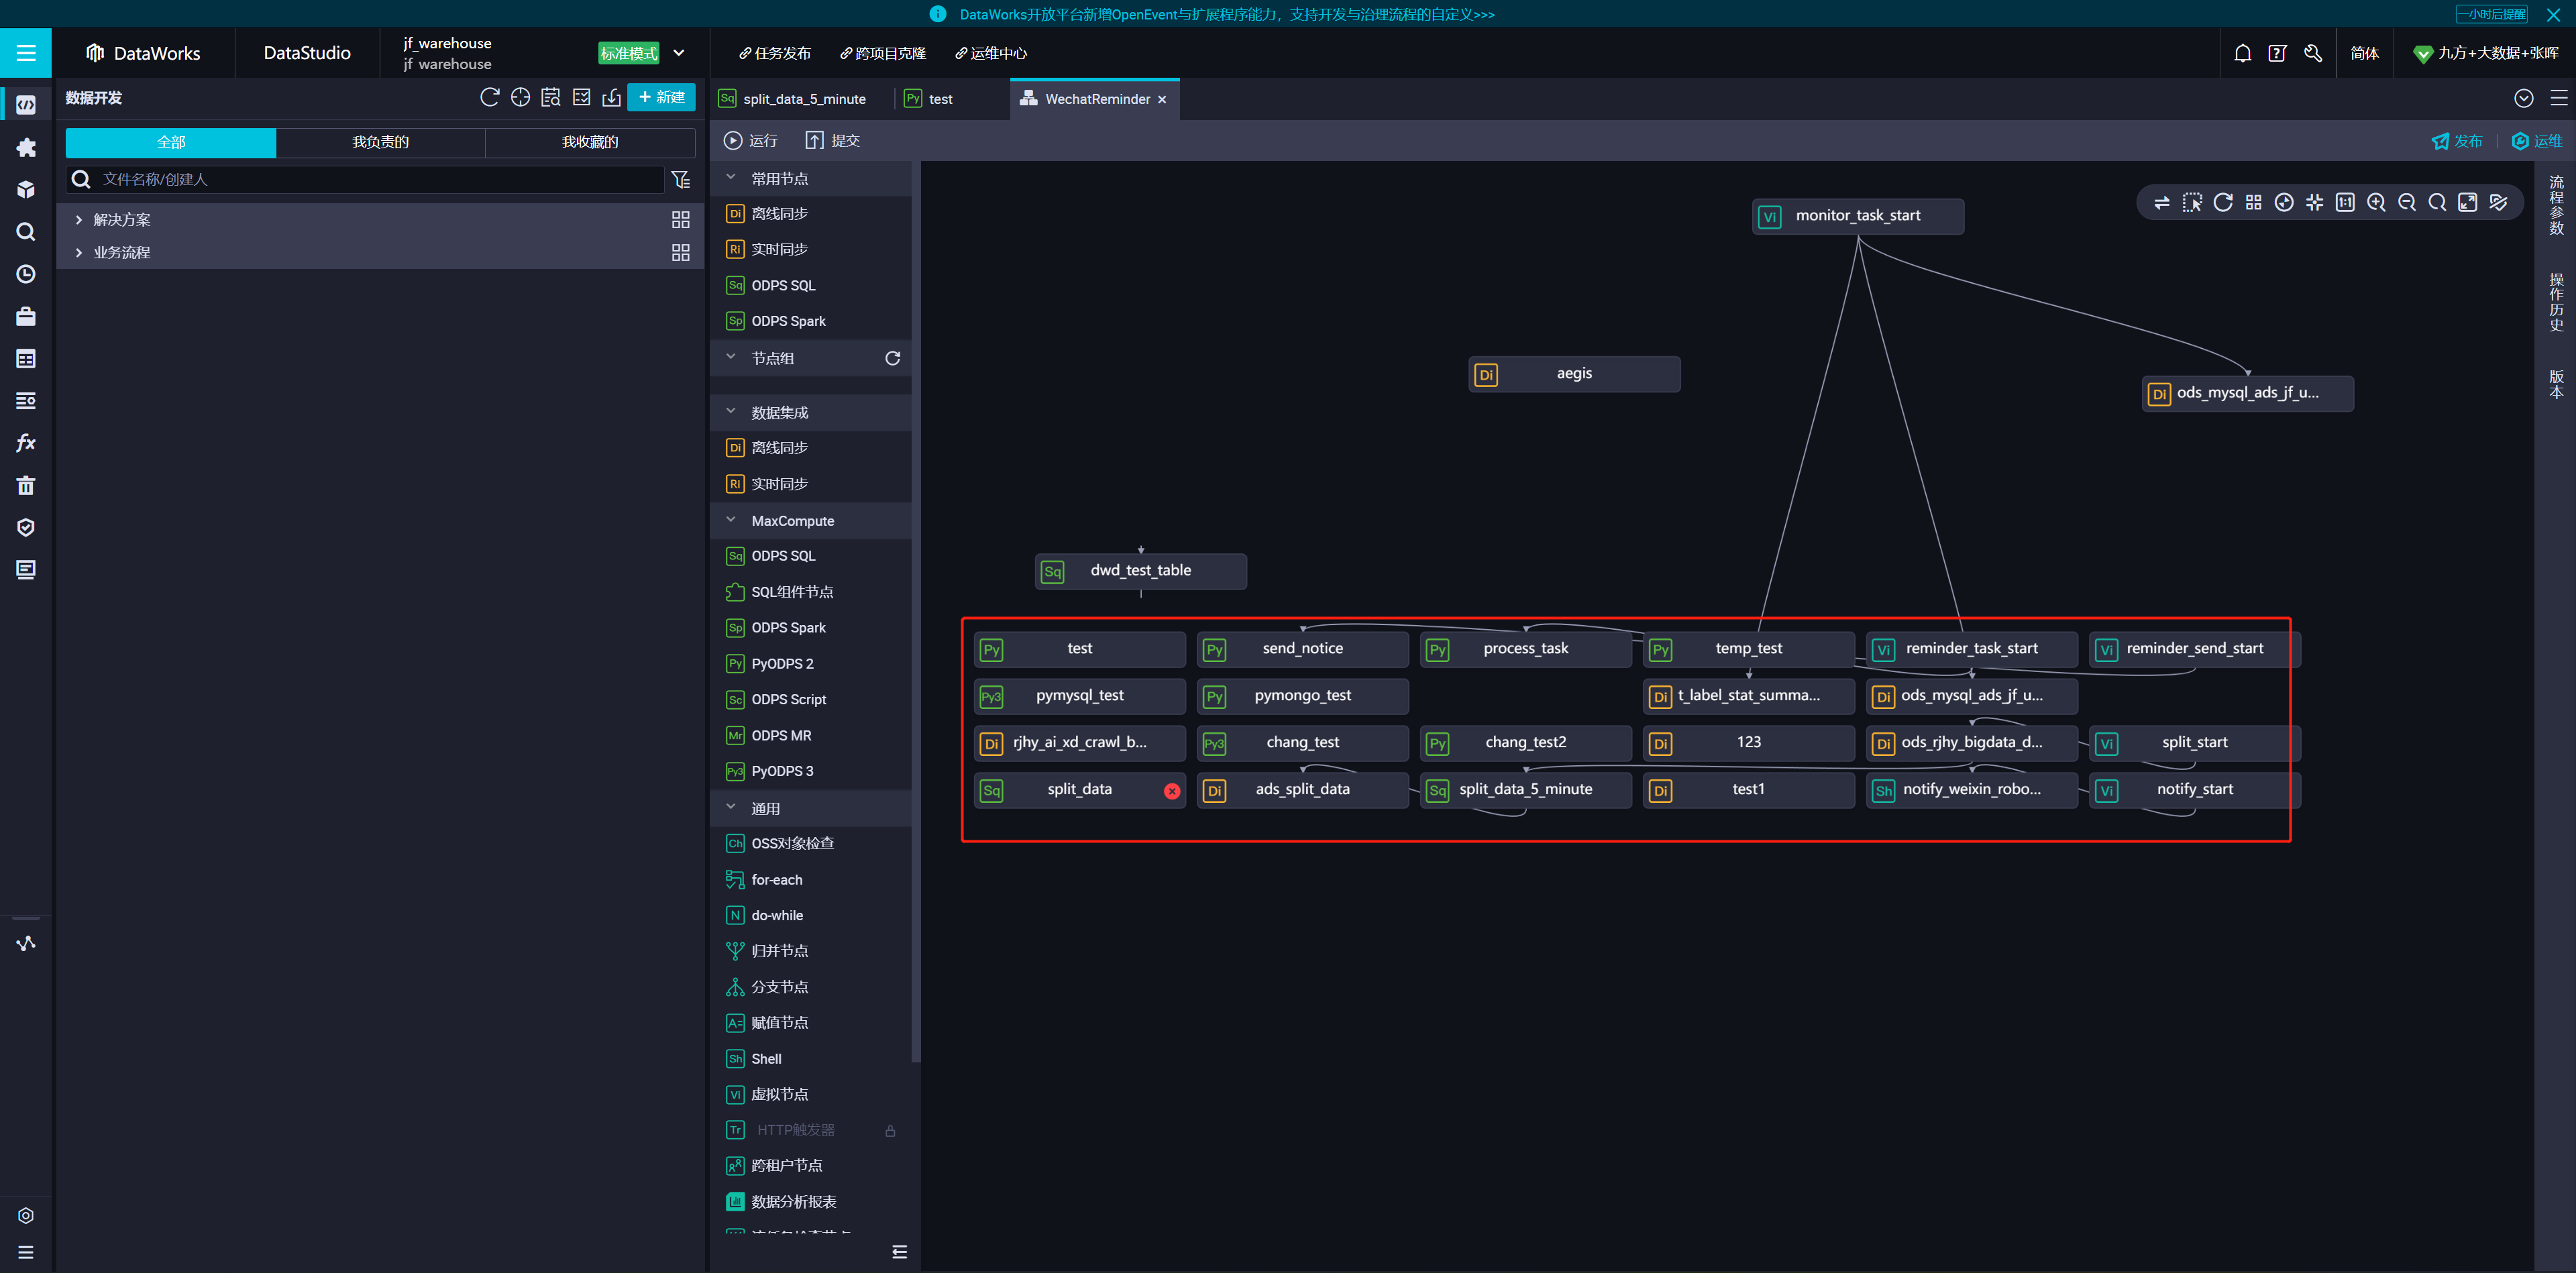The width and height of the screenshot is (2576, 1273).
Task: Switch to the 我负责的 tab
Action: 380,142
